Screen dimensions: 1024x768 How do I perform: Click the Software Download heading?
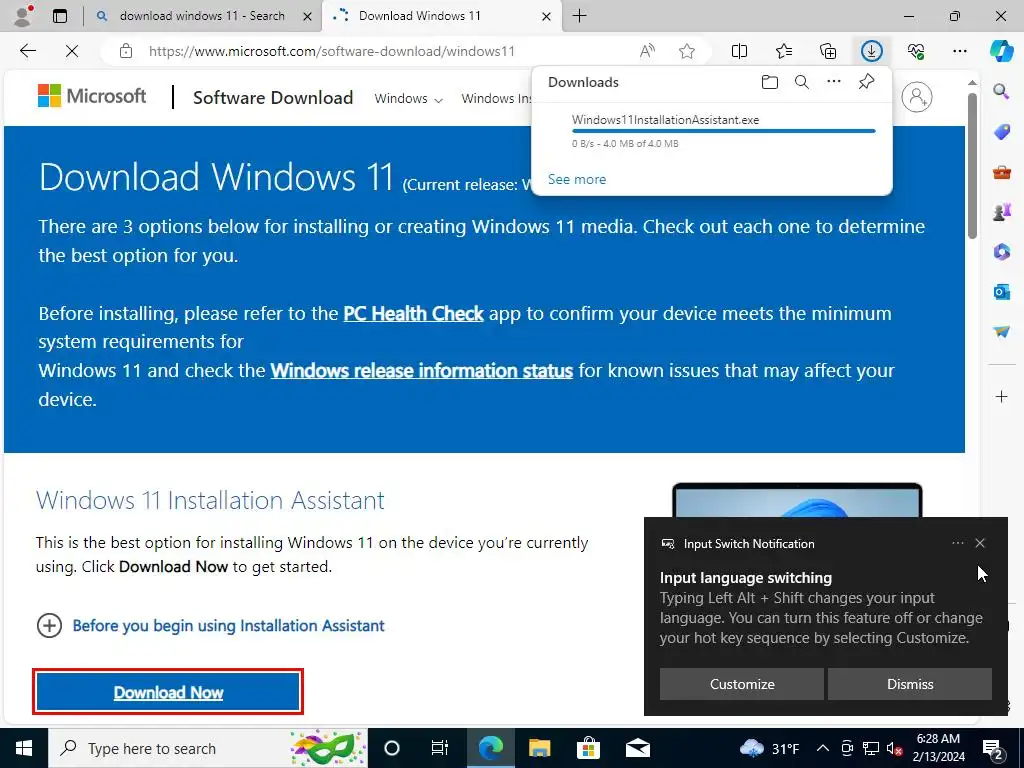[273, 98]
